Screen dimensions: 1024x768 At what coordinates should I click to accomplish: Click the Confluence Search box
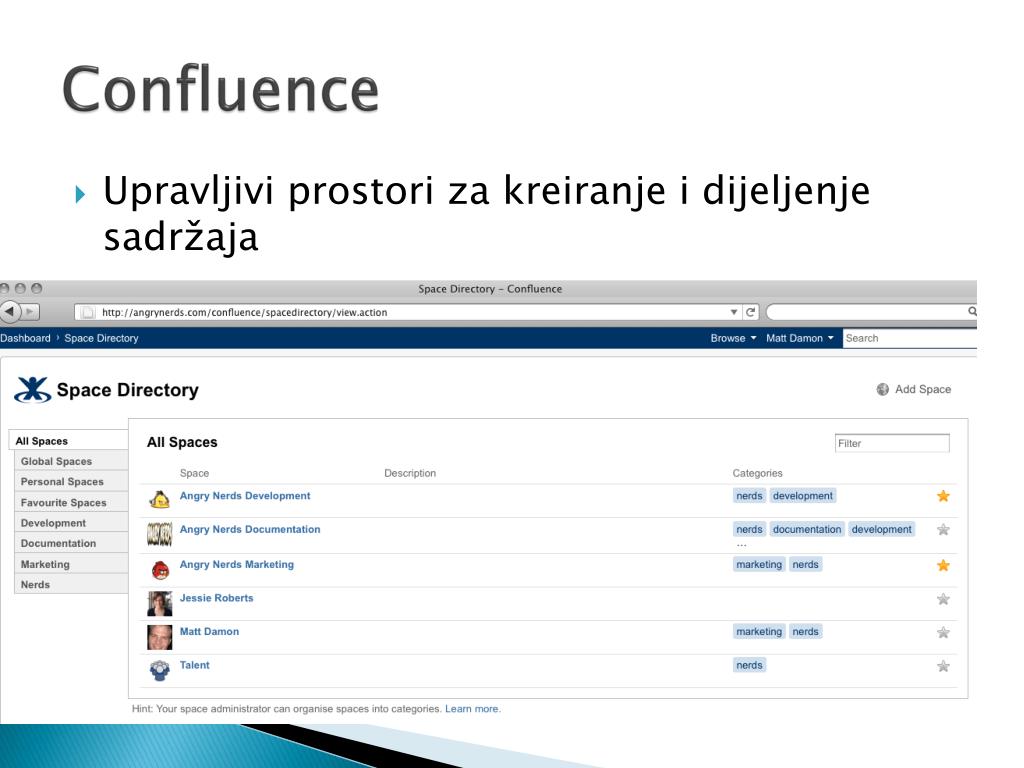click(x=910, y=338)
